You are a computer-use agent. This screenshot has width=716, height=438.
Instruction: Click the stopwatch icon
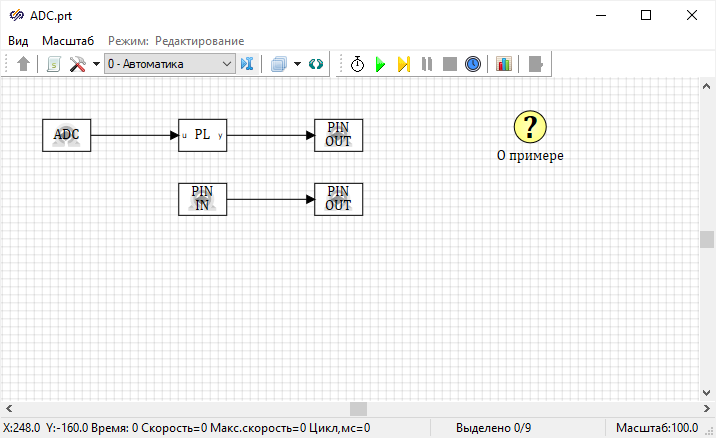pyautogui.click(x=357, y=64)
